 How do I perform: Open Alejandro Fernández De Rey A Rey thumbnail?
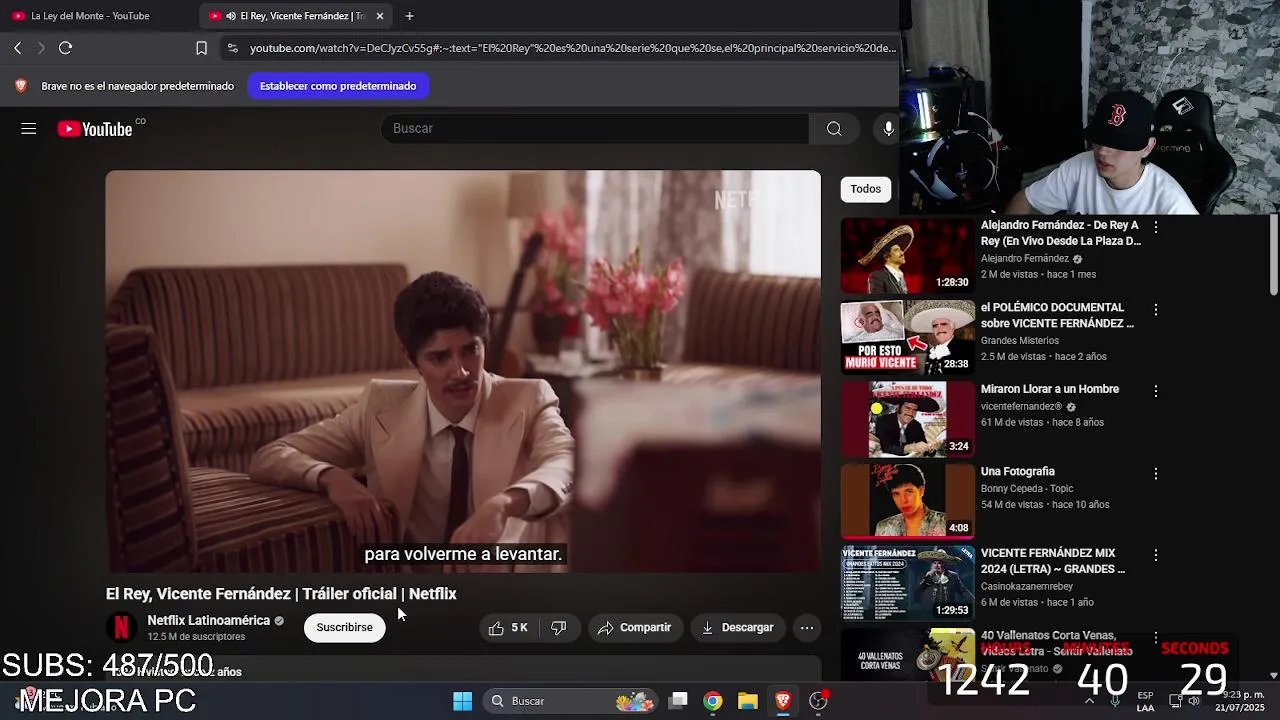point(907,255)
